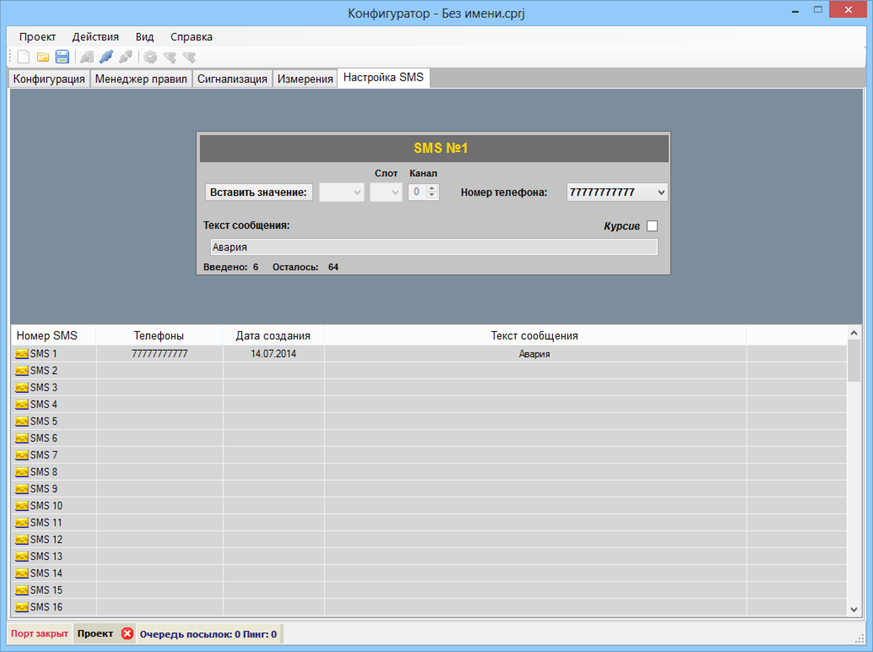
Task: Click the Телефоны column header
Action: (159, 336)
